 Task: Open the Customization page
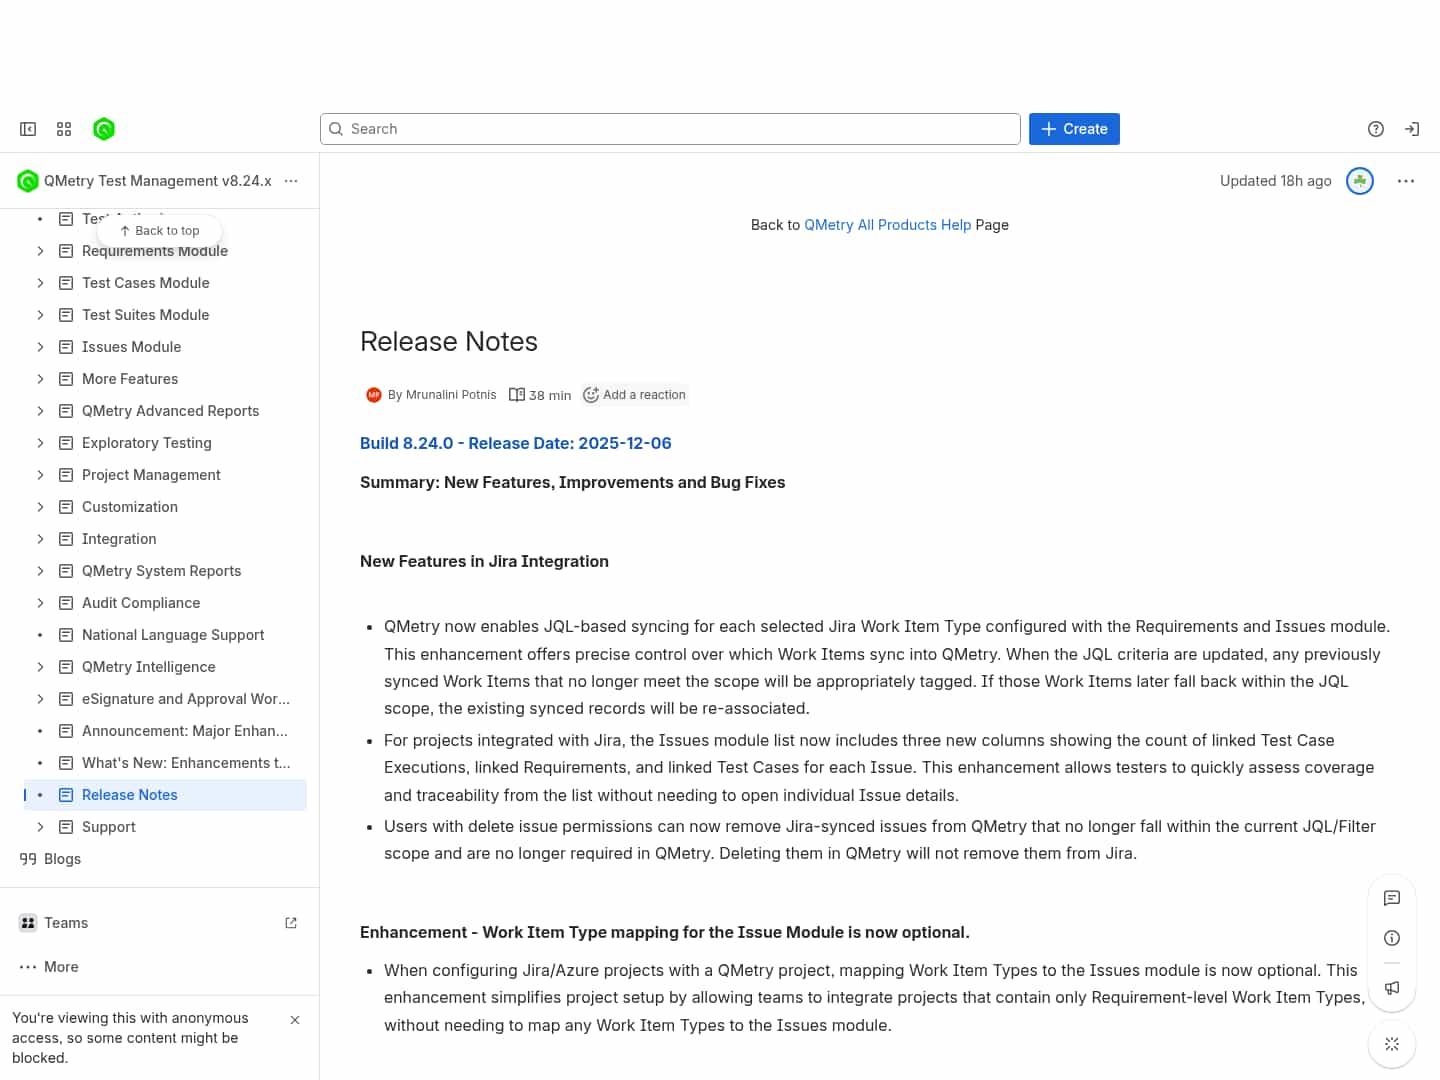[x=130, y=507]
